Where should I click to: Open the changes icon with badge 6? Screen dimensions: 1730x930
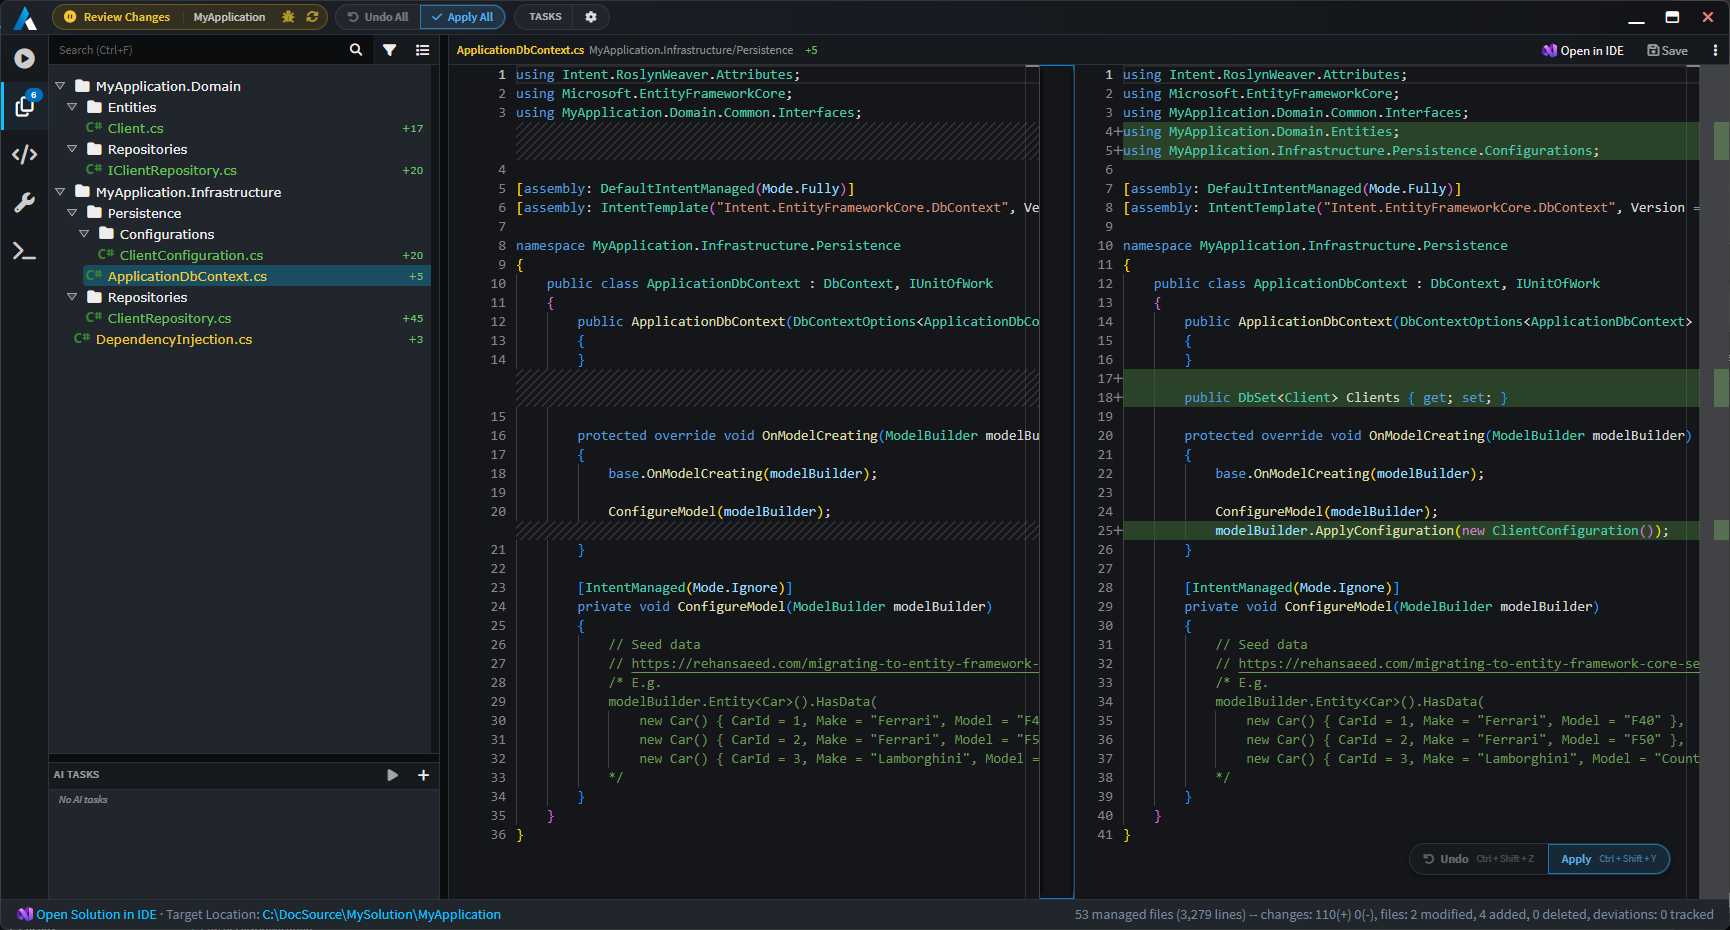coord(25,104)
